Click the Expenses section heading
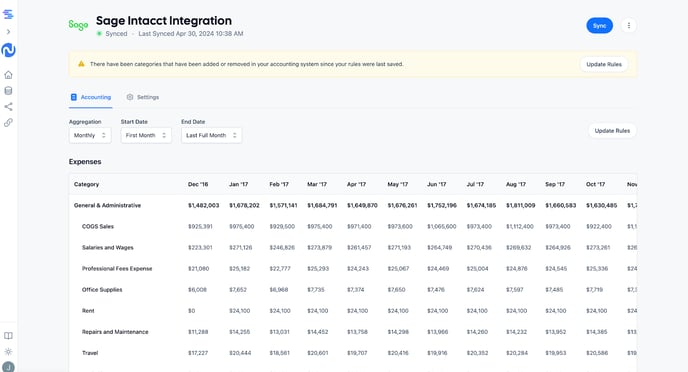 85,161
